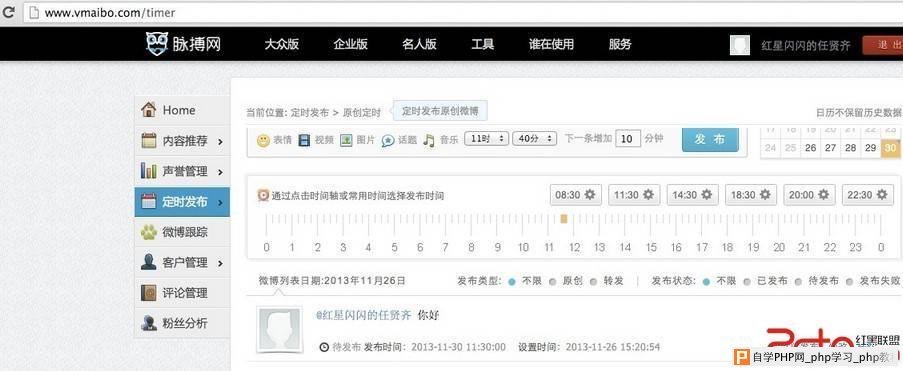Add a video with the 视频 icon
The image size is (903, 371).
304,140
